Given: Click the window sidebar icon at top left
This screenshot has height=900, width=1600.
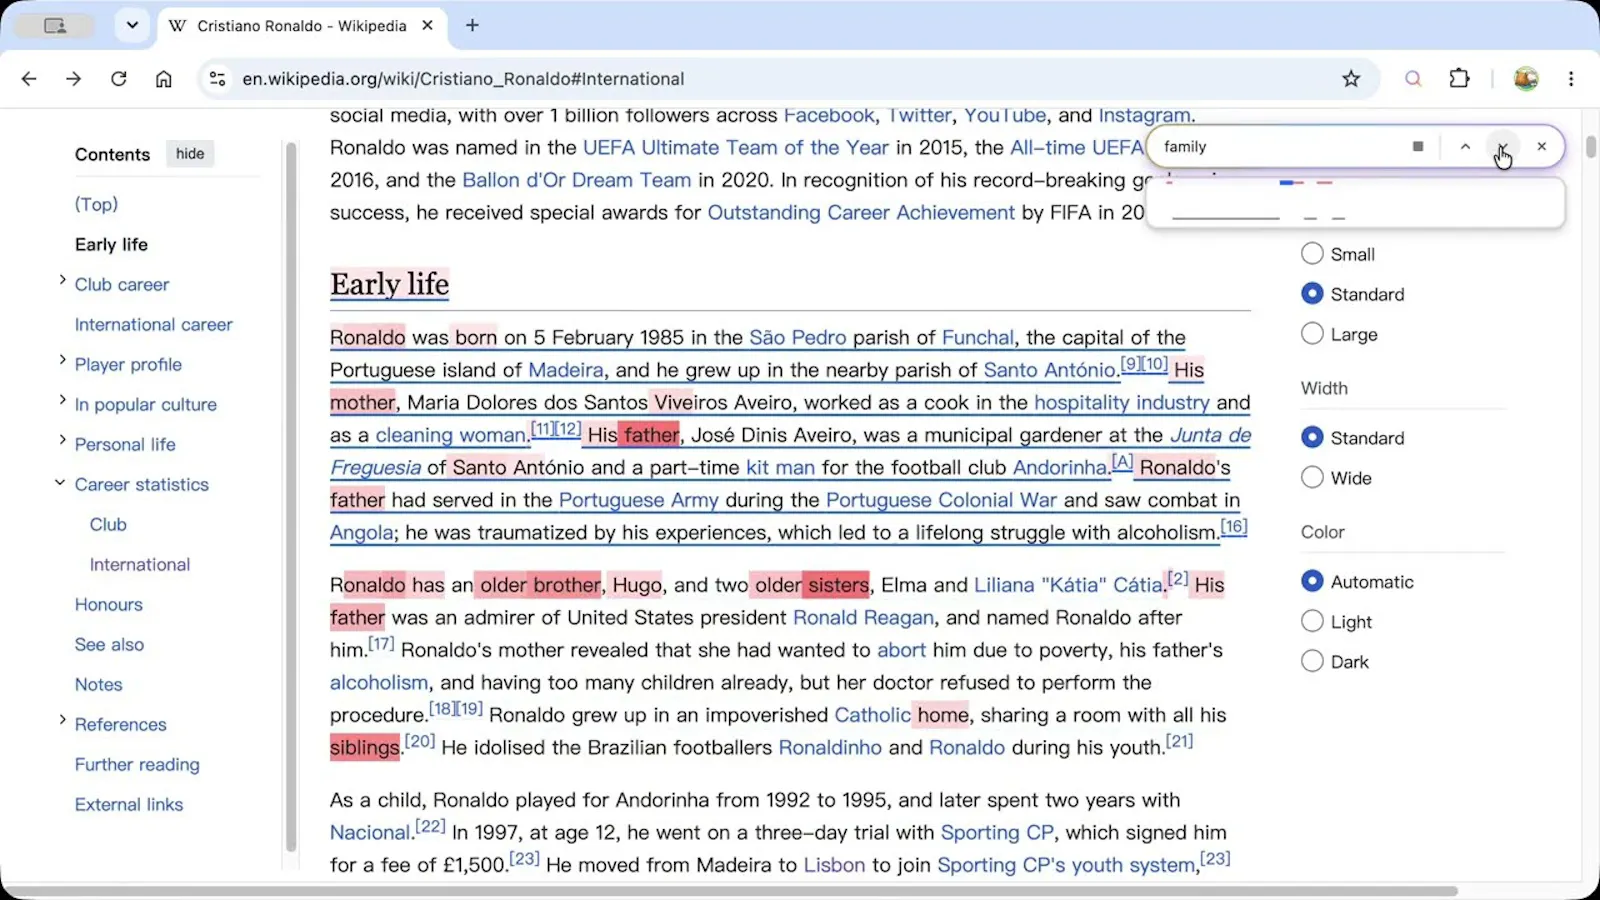Looking at the screenshot, I should pyautogui.click(x=55, y=26).
